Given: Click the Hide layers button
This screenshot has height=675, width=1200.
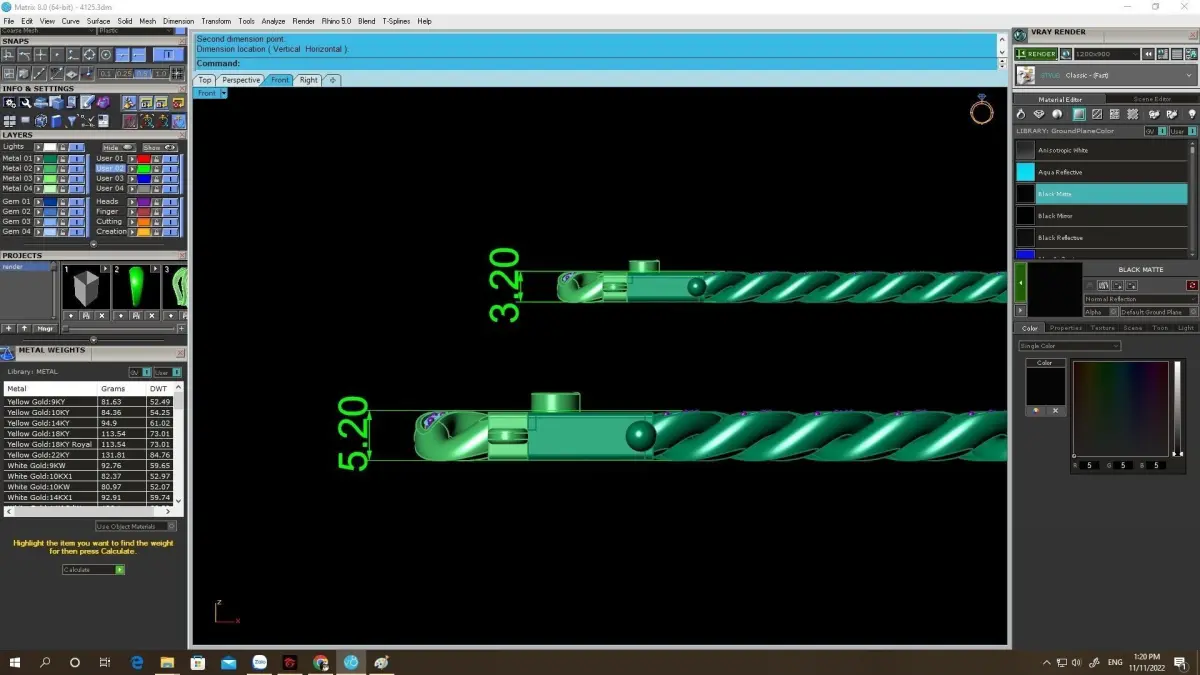Looking at the screenshot, I should [x=118, y=147].
